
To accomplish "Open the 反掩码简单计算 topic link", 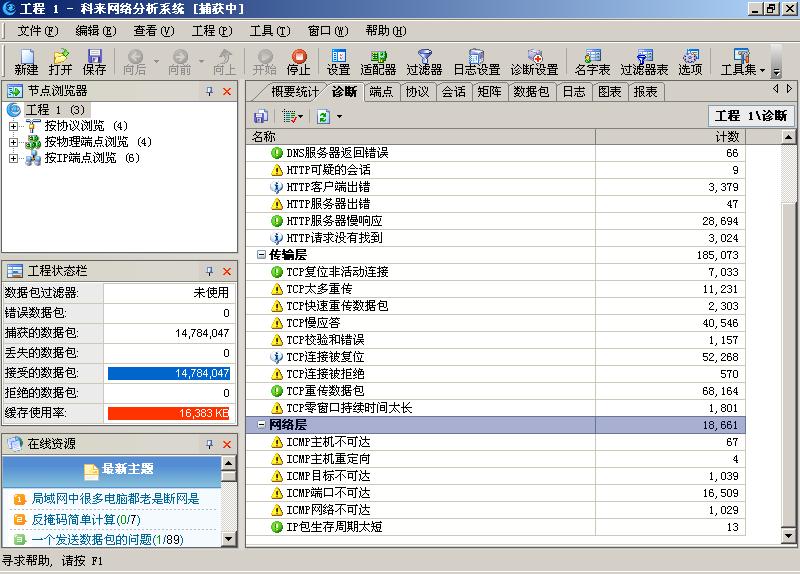I will coord(86,519).
